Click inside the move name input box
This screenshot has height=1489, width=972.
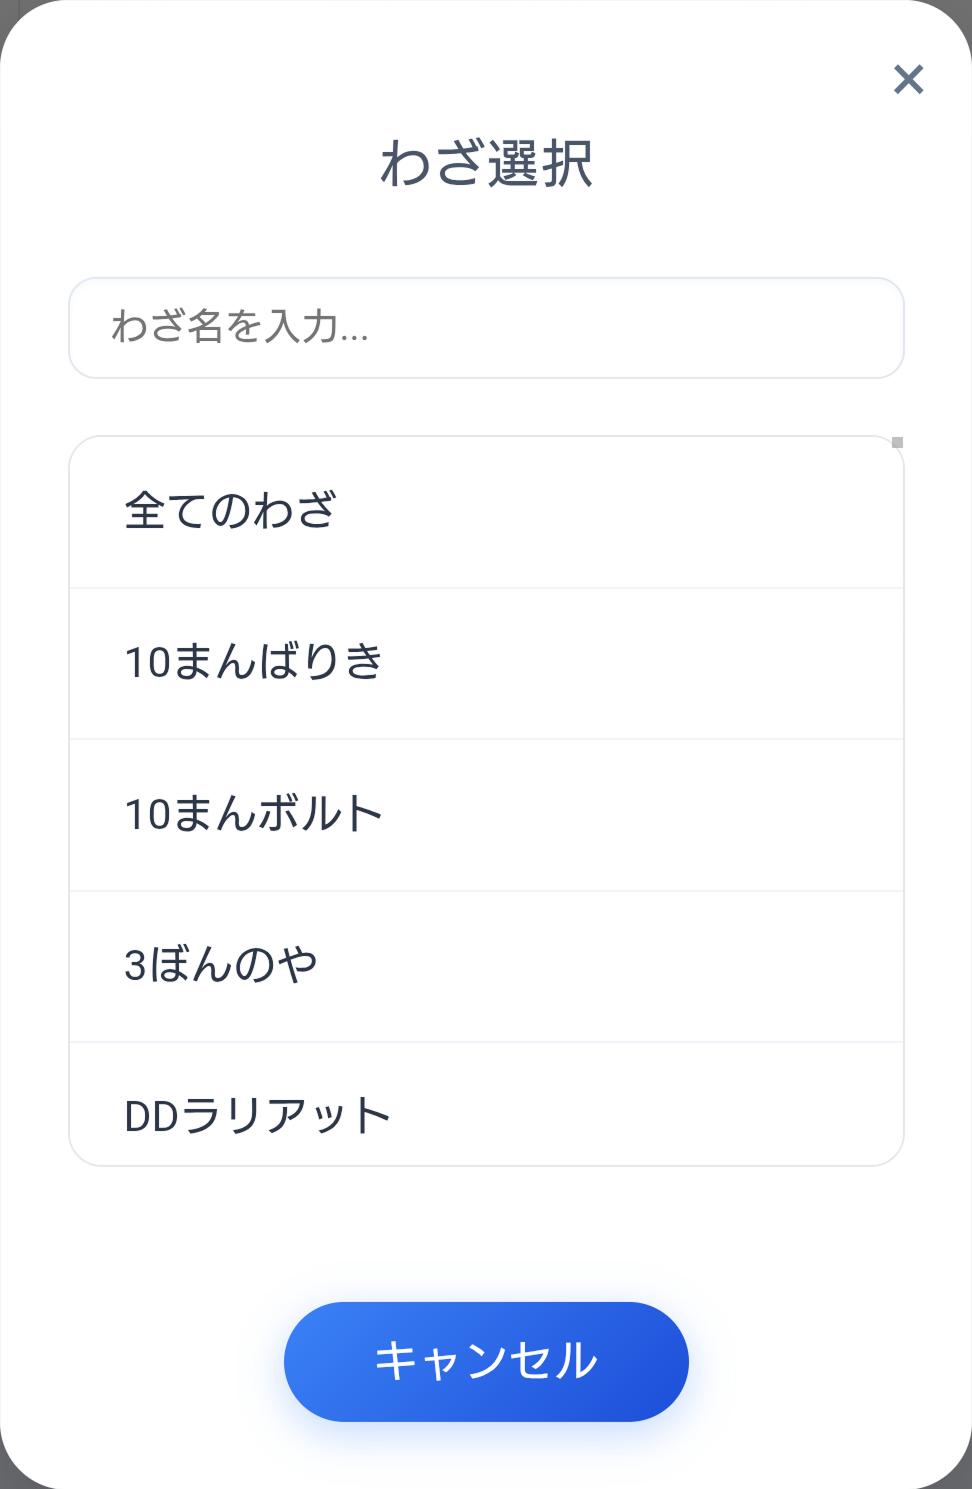click(486, 328)
